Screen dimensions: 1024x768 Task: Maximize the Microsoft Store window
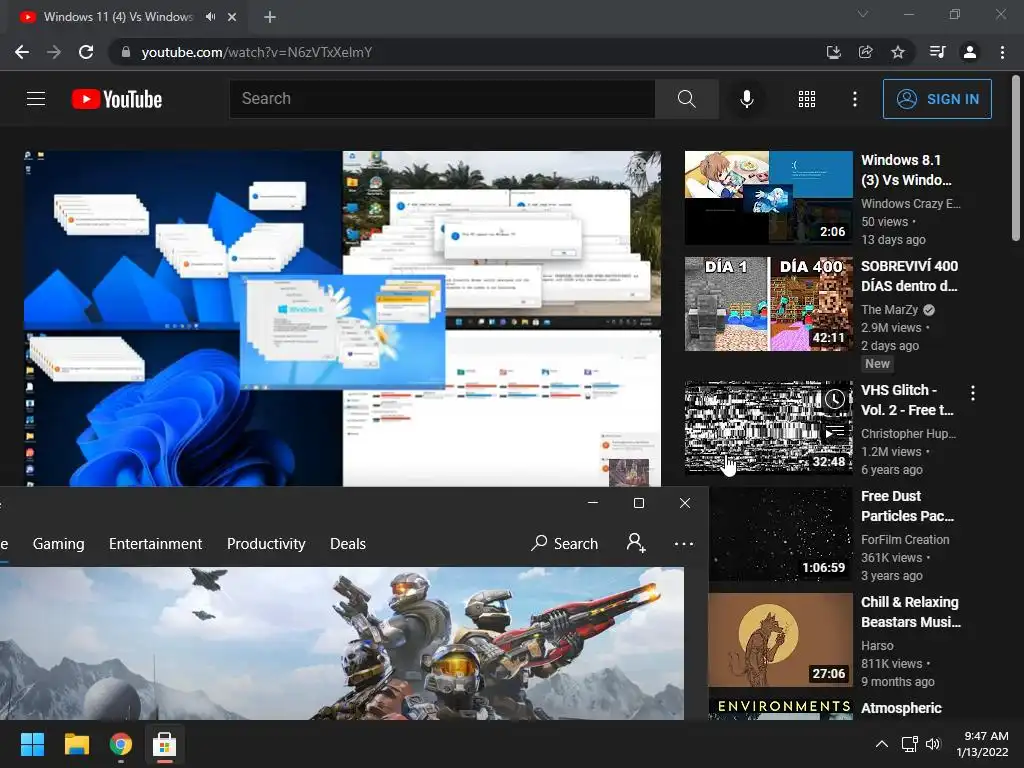pos(639,503)
